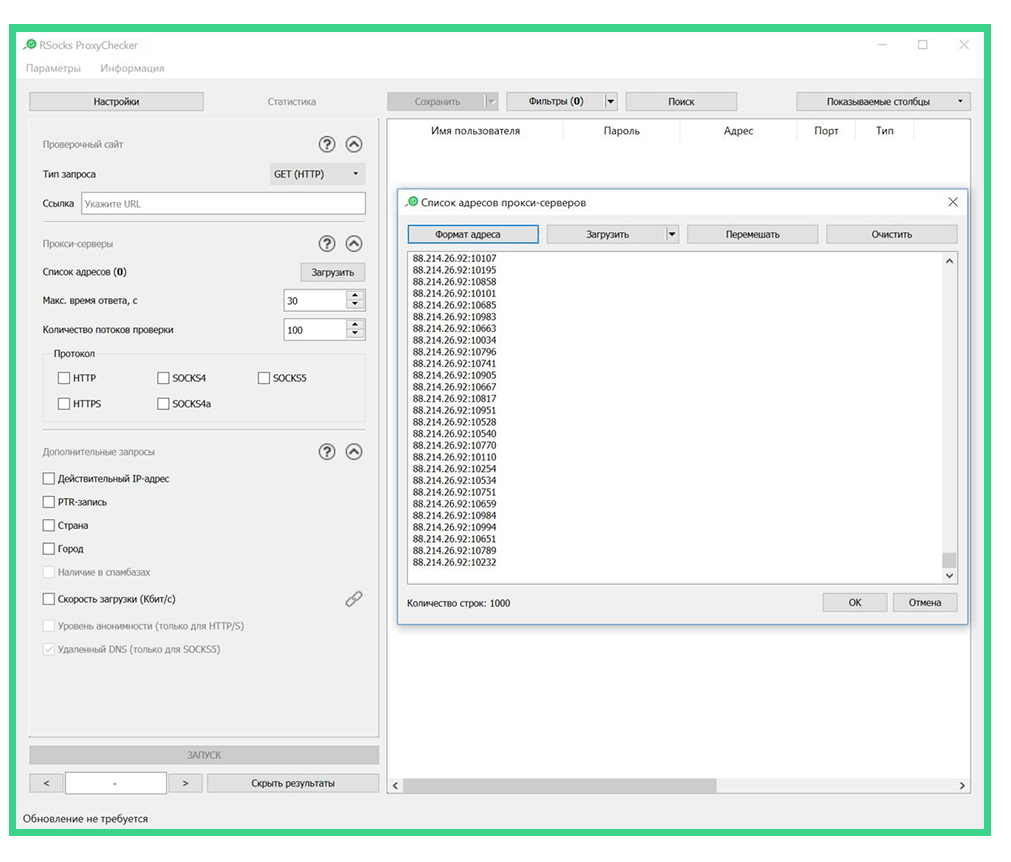Click help icon in Прокси-серверы section

[327, 243]
